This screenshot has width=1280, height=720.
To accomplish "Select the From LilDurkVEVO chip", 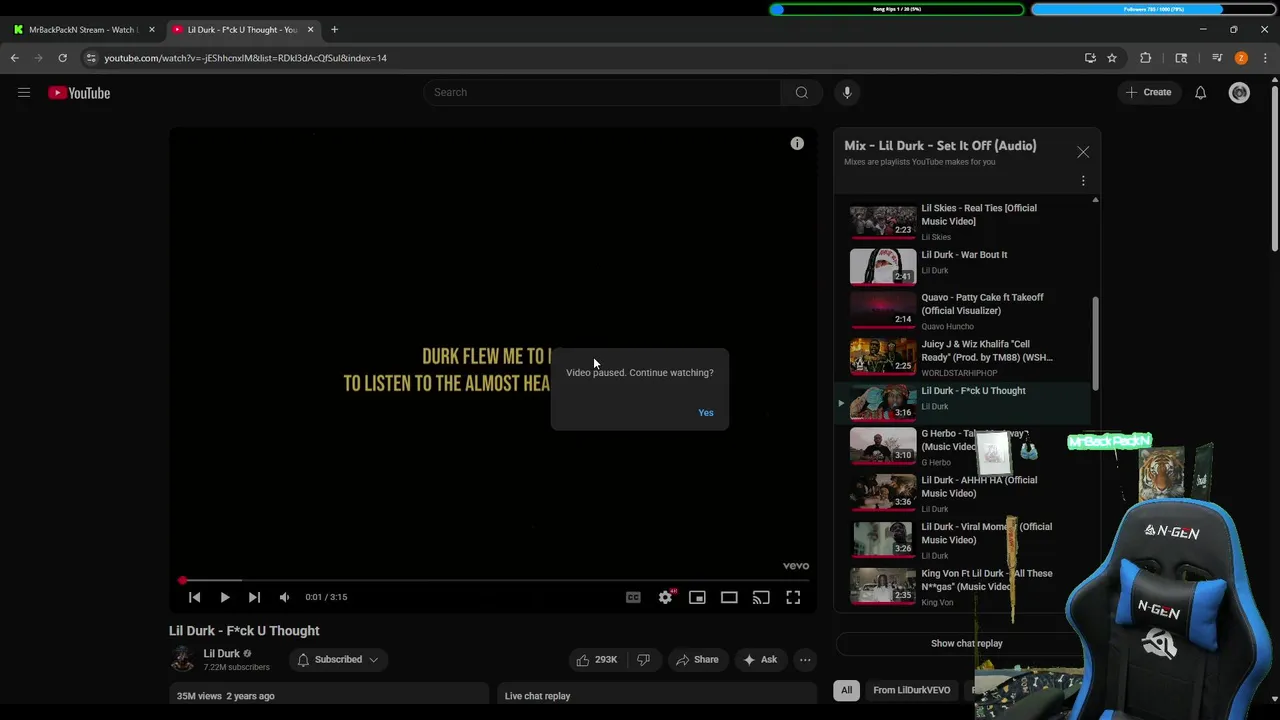I will [911, 690].
